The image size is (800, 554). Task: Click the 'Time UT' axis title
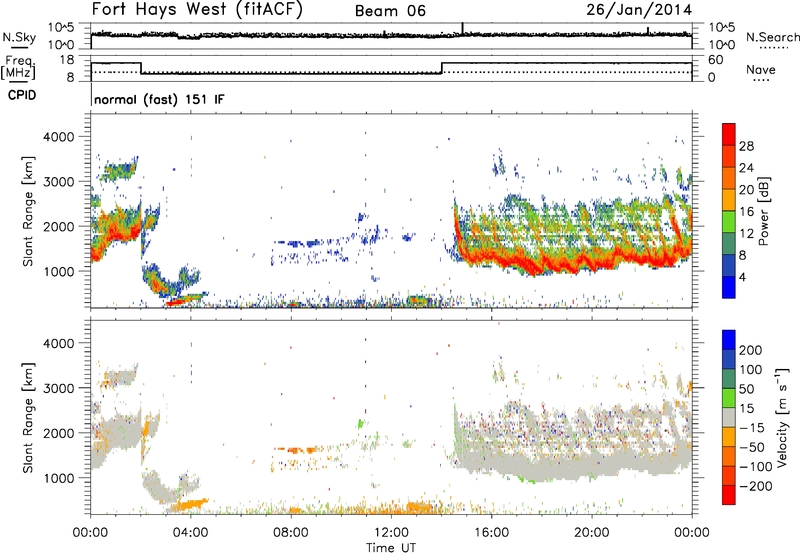click(x=391, y=548)
